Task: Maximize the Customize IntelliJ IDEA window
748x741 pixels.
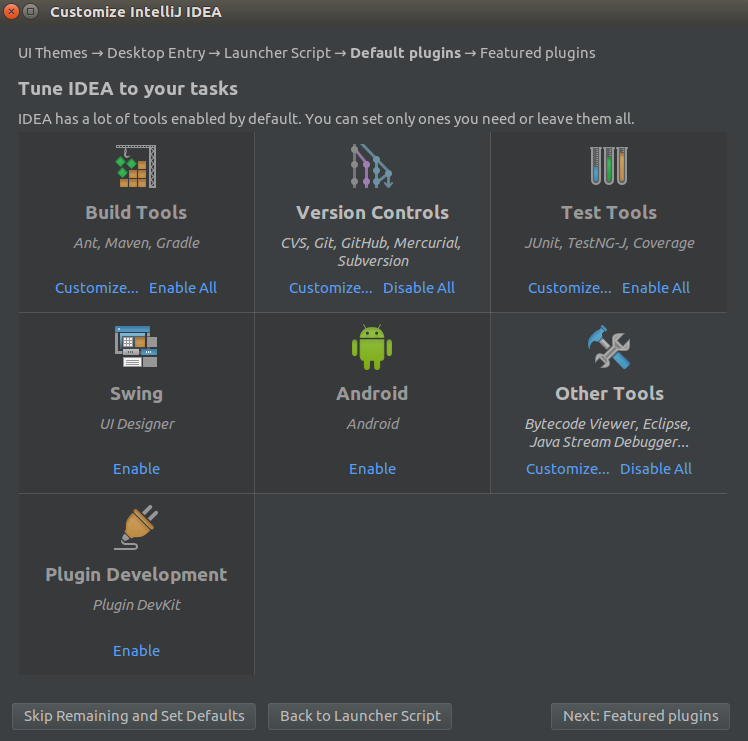Action: pos(31,11)
